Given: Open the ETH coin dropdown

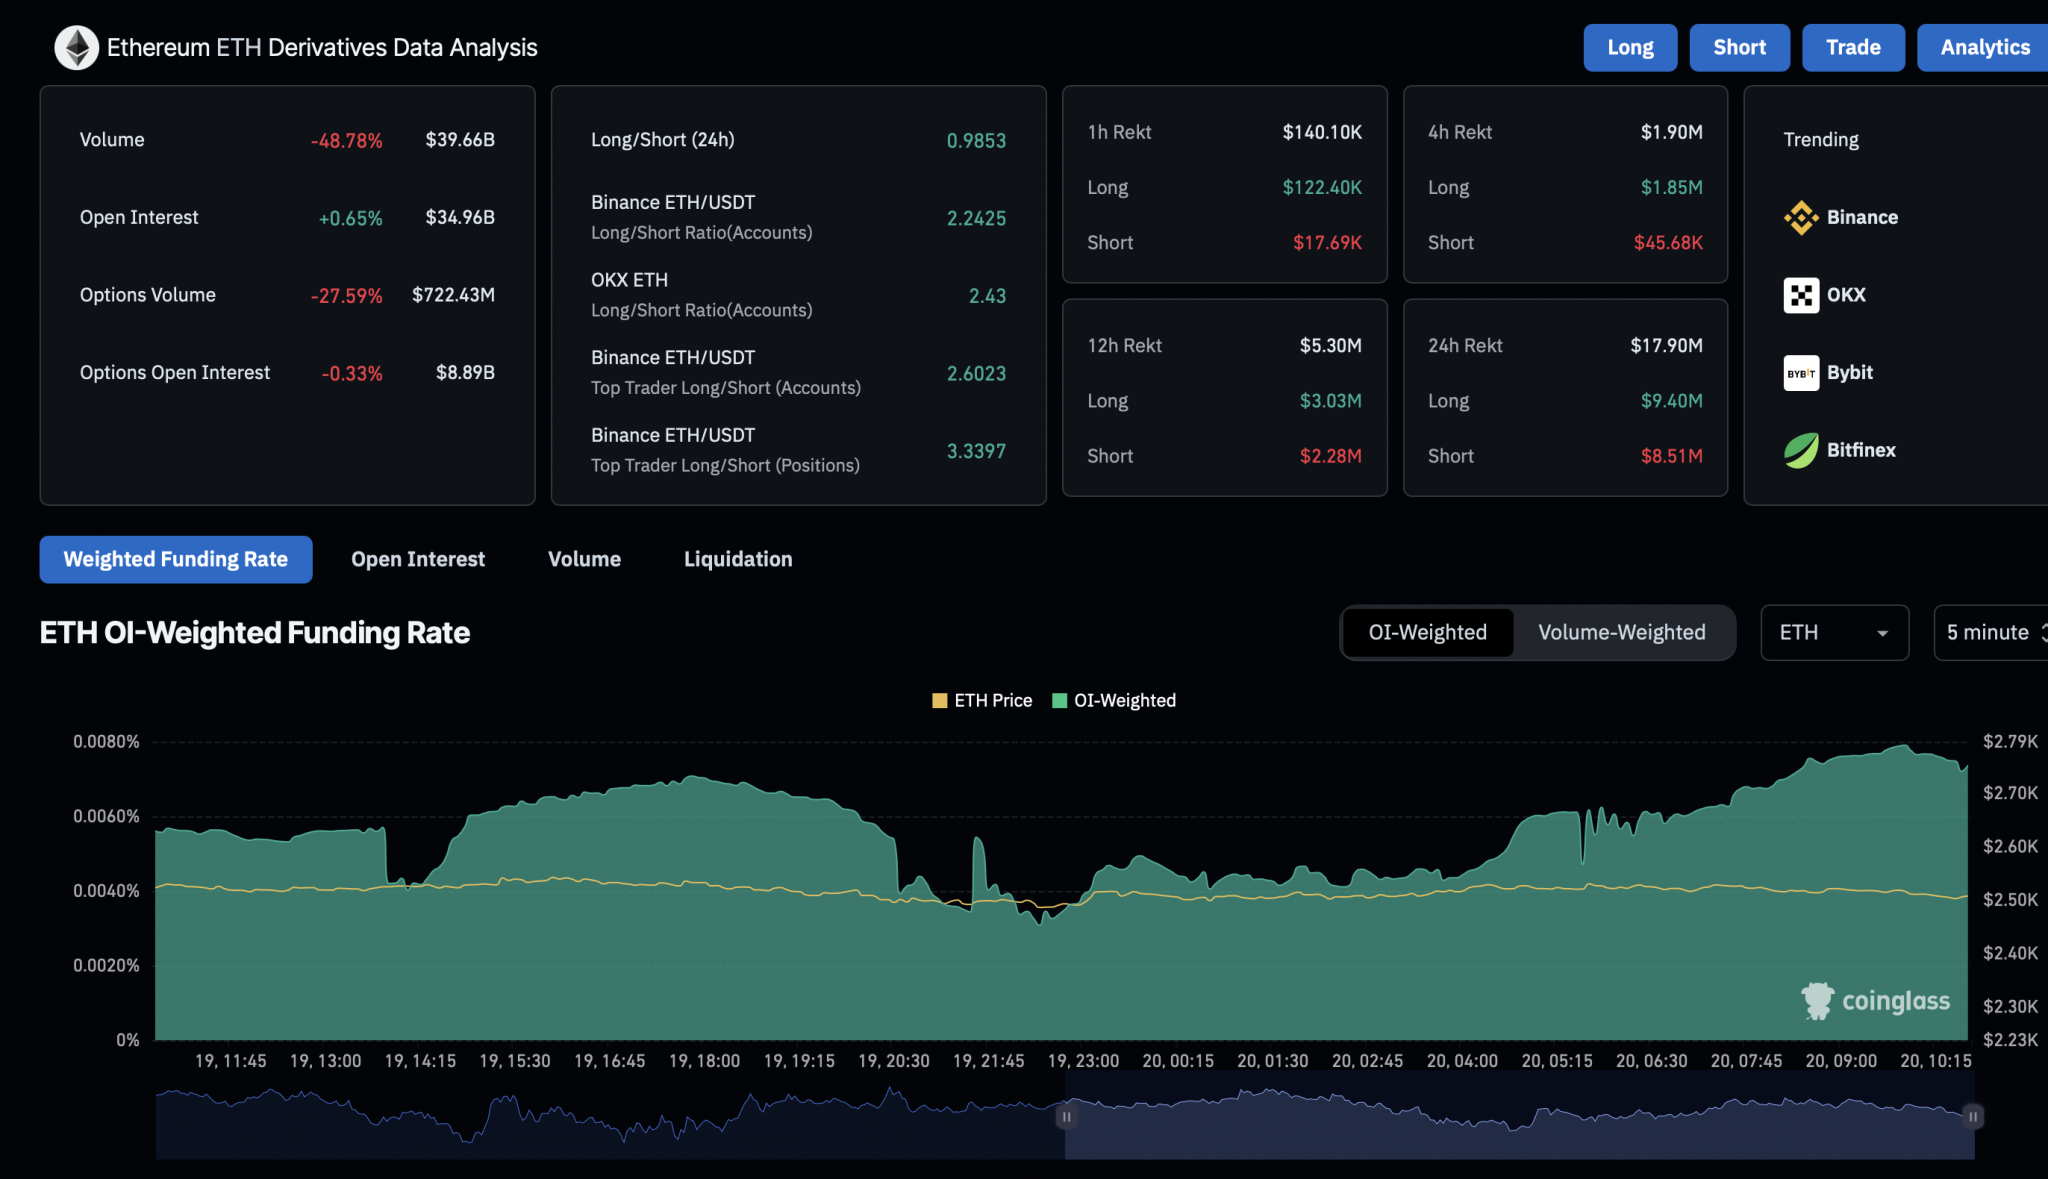Looking at the screenshot, I should point(1834,632).
